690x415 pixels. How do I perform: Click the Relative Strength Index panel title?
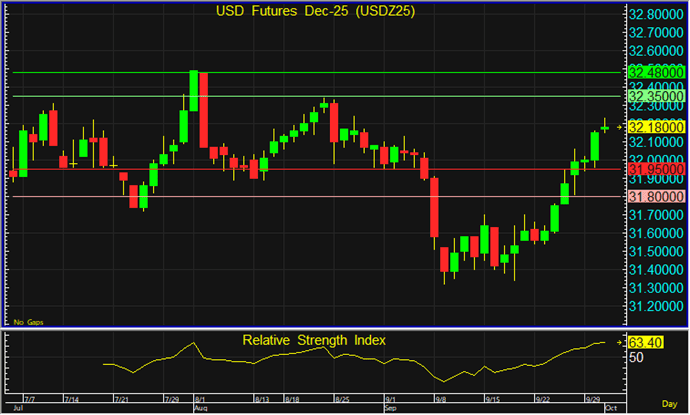[314, 340]
